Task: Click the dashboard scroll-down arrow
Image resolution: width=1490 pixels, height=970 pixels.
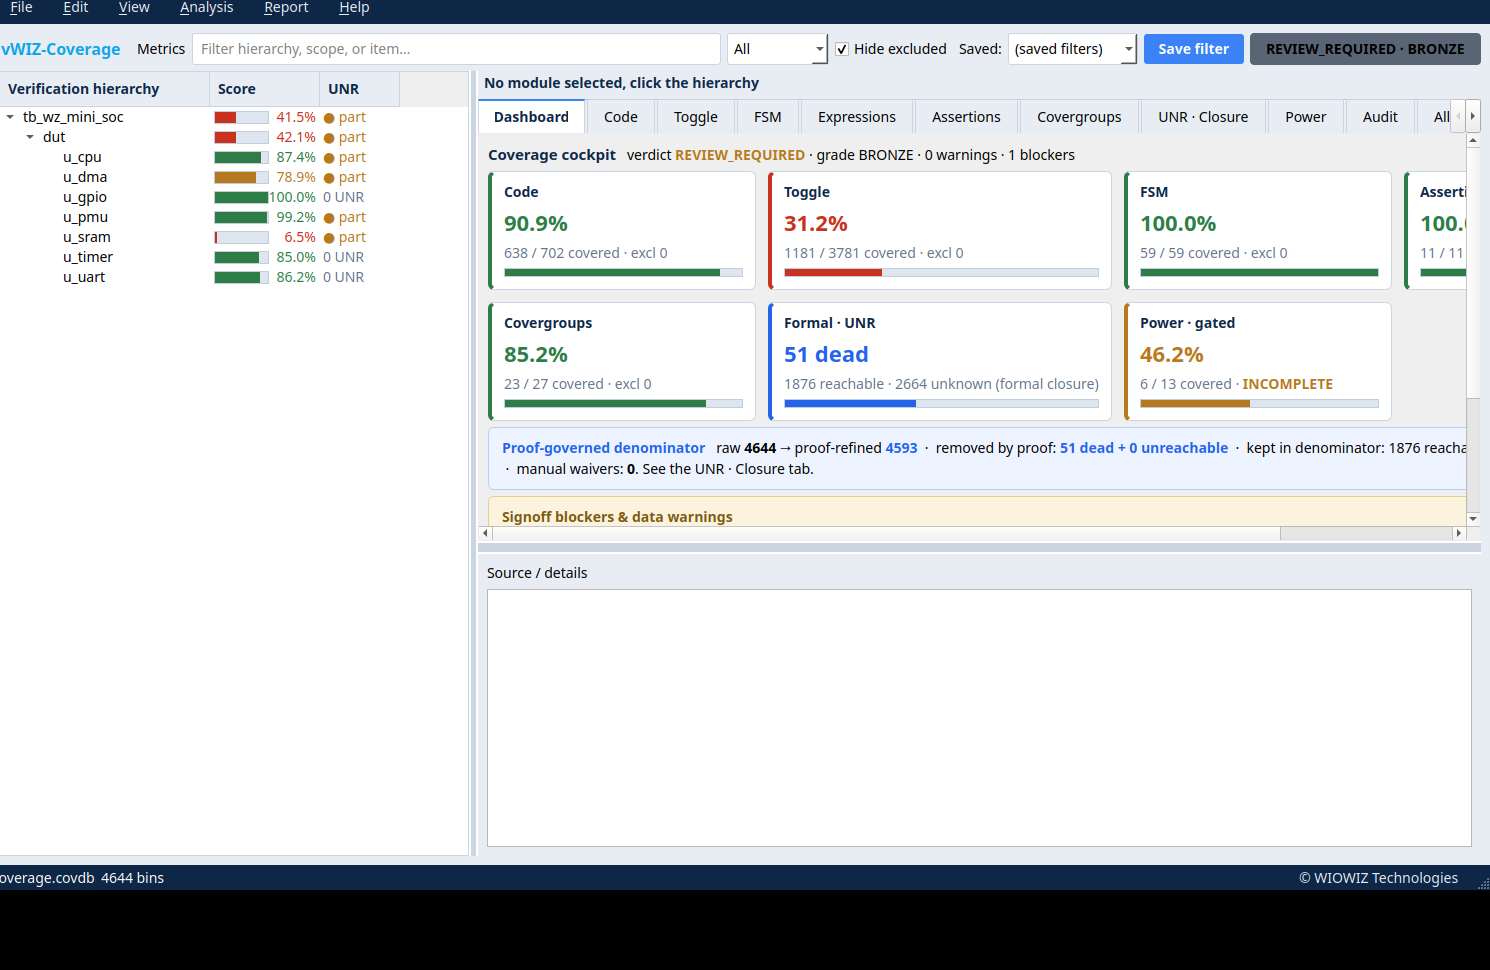Action: [x=1473, y=519]
